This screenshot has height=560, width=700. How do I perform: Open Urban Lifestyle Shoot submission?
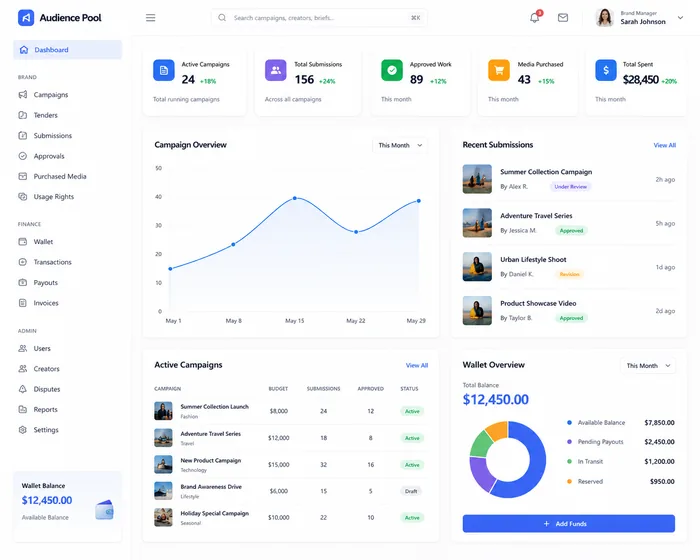point(569,267)
